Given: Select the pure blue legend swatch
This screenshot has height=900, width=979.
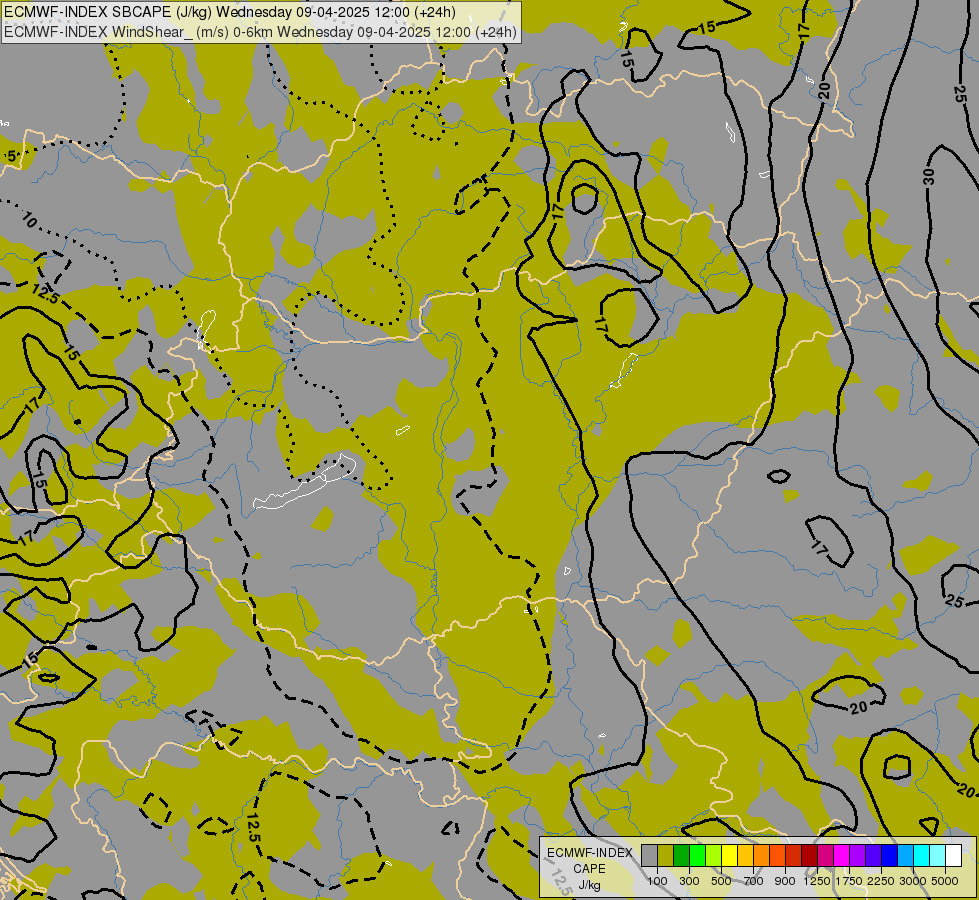Looking at the screenshot, I should [x=889, y=855].
